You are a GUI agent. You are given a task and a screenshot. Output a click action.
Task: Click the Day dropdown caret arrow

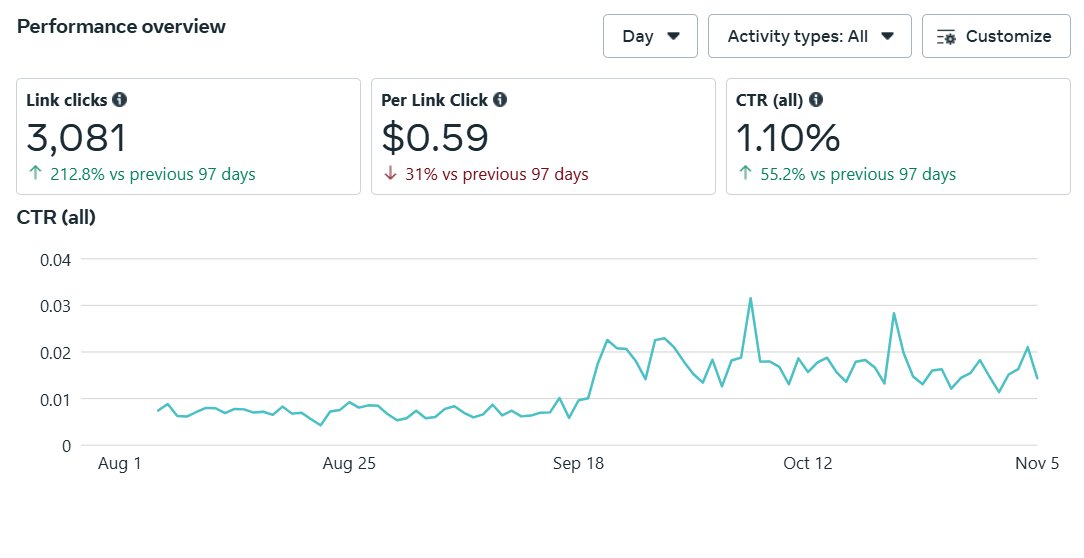pos(673,36)
